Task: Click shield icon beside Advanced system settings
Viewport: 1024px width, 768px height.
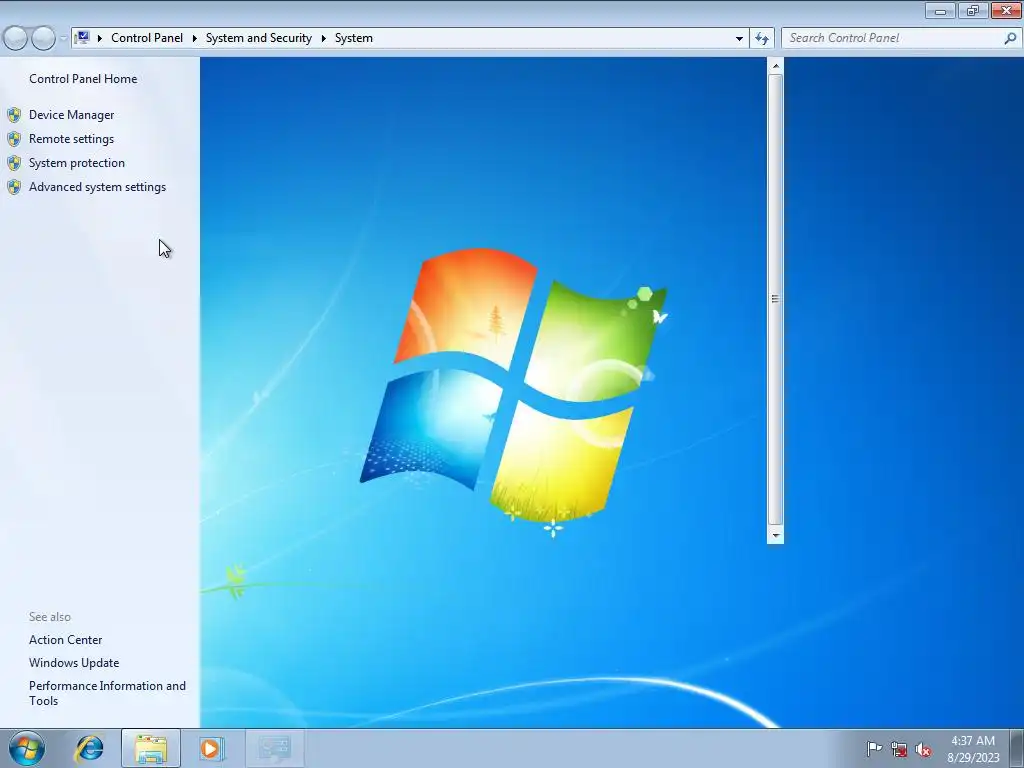Action: (x=14, y=187)
